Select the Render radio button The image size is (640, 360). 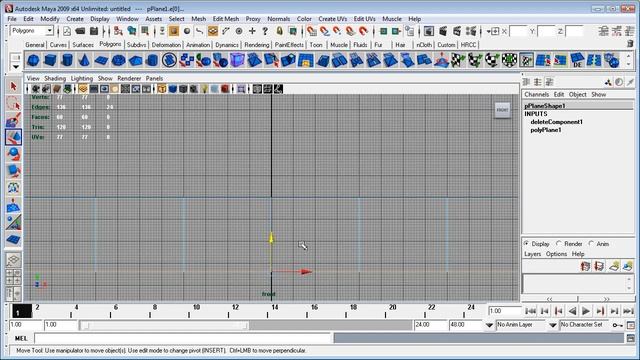click(559, 243)
